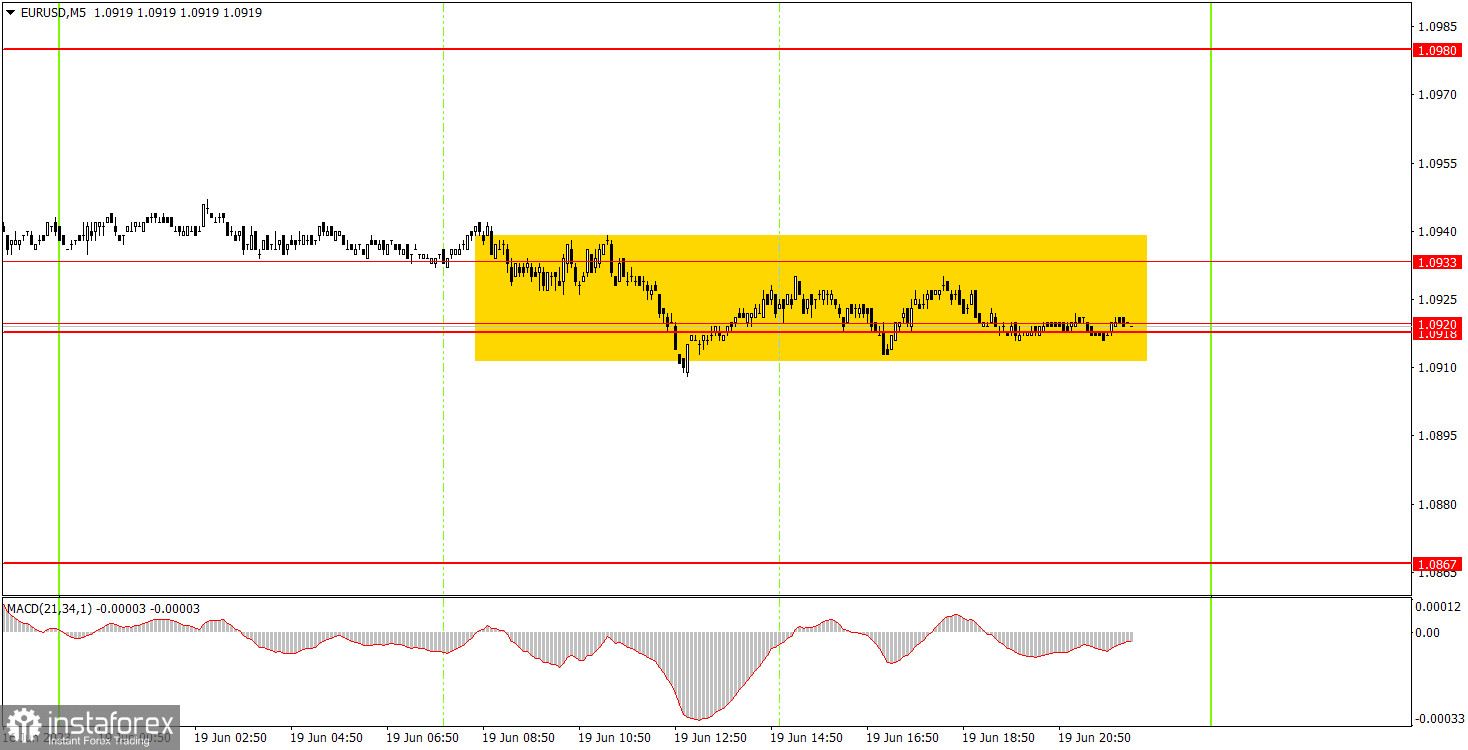Click the 1.0910 price scale value
Image resolution: width=1468 pixels, height=750 pixels.
[x=1436, y=368]
